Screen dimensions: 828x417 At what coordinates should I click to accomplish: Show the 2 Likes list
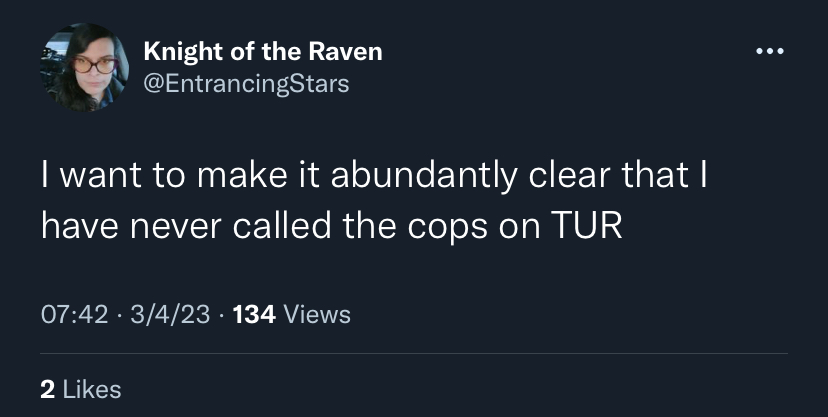click(x=81, y=390)
